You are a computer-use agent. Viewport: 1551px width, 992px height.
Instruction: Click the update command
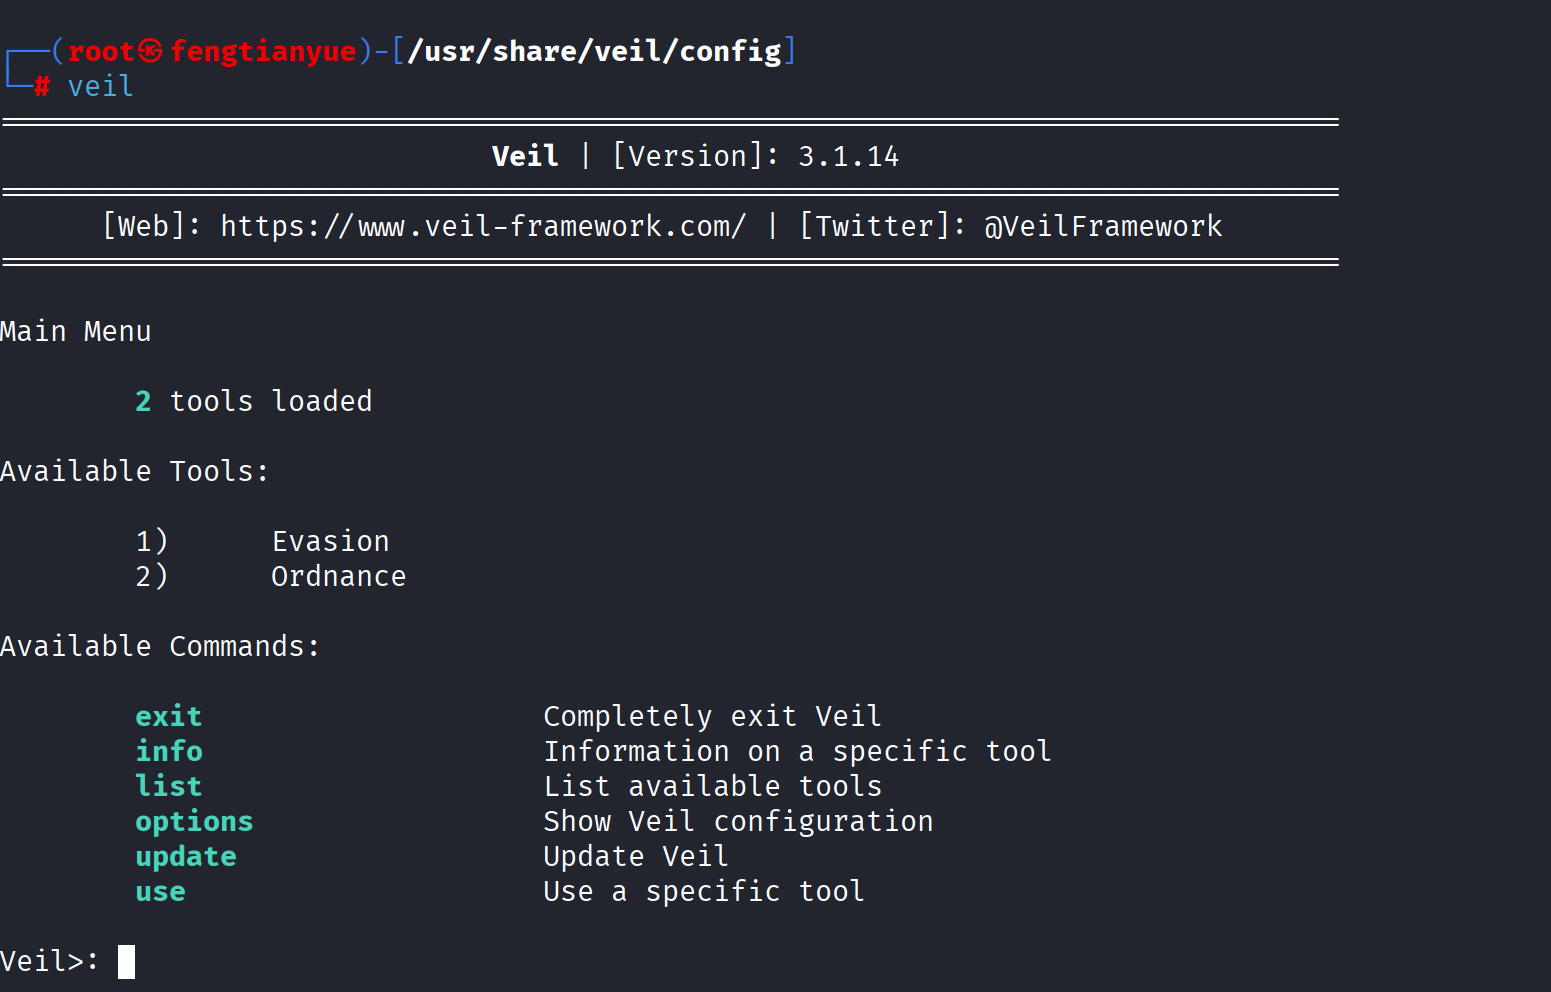(x=186, y=856)
